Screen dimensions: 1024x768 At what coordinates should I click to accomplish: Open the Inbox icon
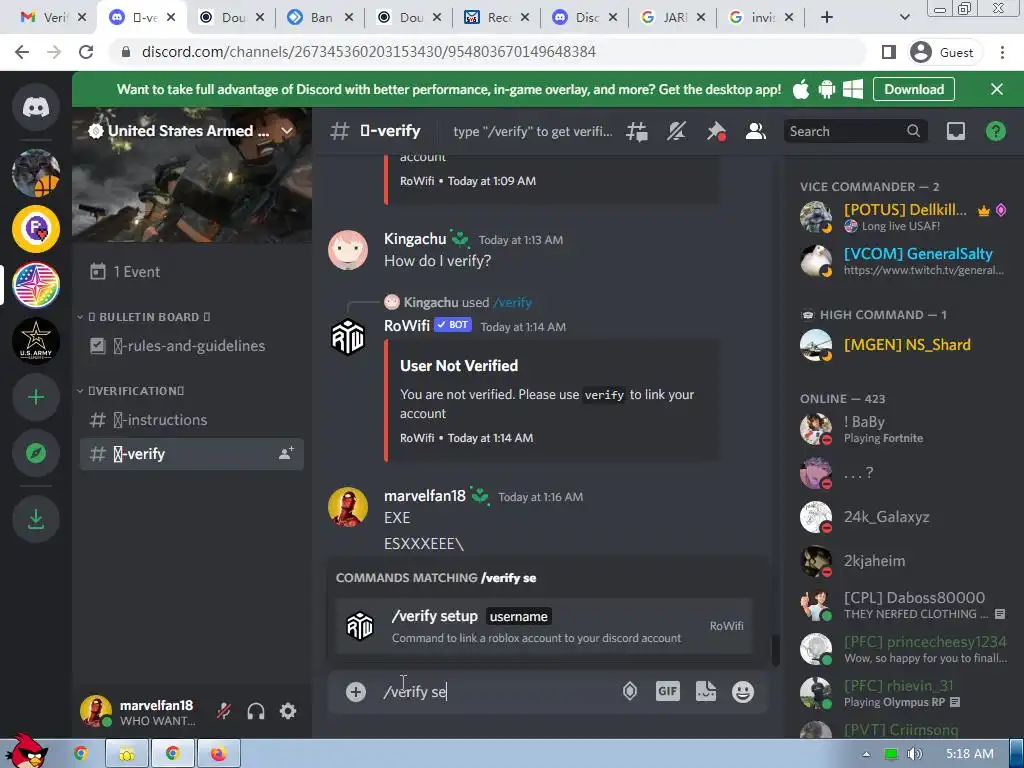point(955,131)
